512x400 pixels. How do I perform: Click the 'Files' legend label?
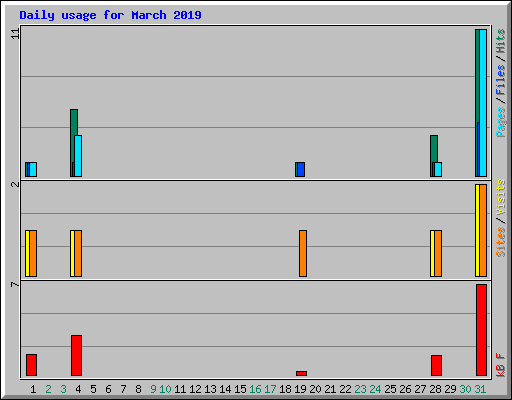coord(501,80)
